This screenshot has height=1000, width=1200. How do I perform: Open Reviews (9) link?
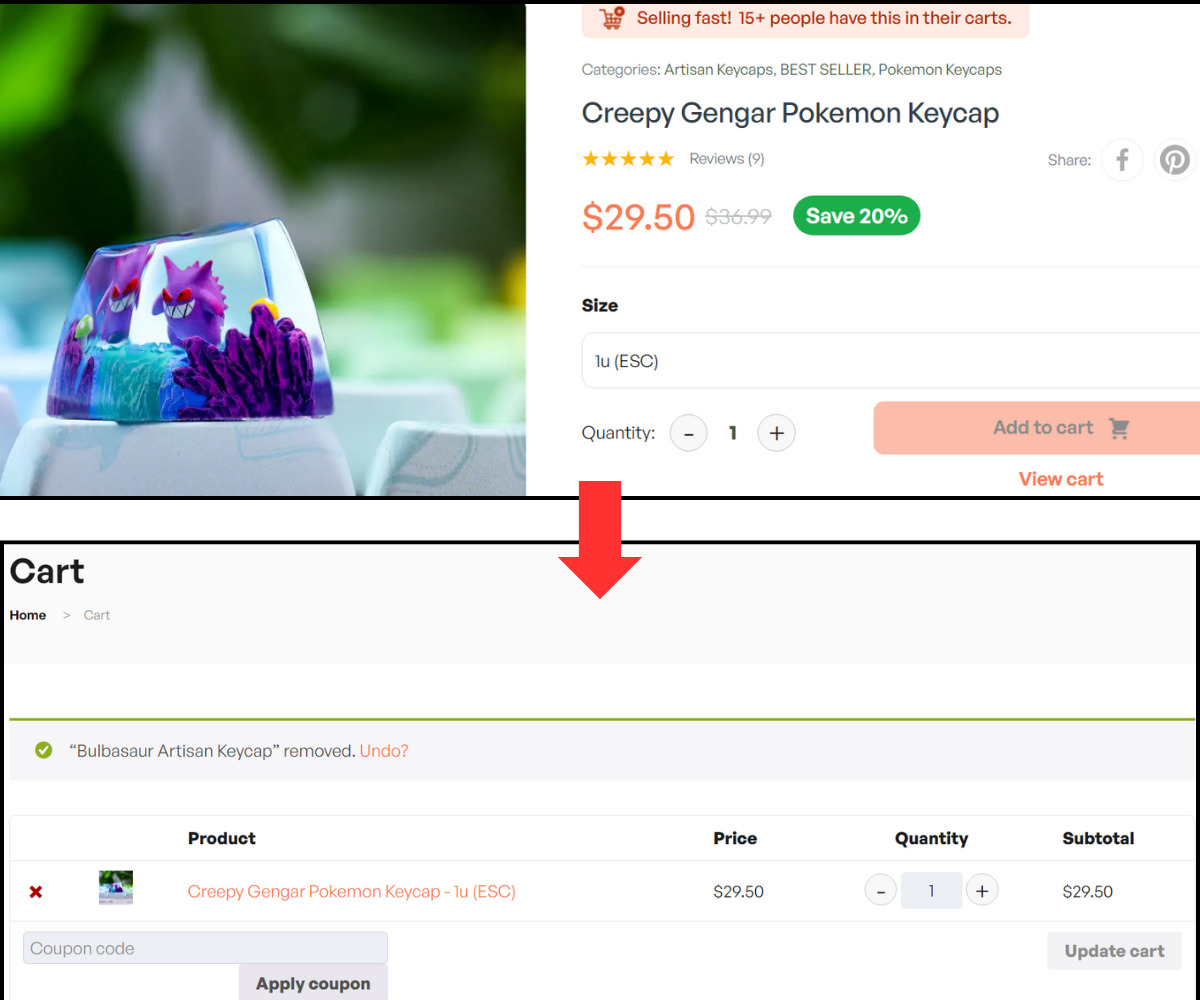(727, 159)
